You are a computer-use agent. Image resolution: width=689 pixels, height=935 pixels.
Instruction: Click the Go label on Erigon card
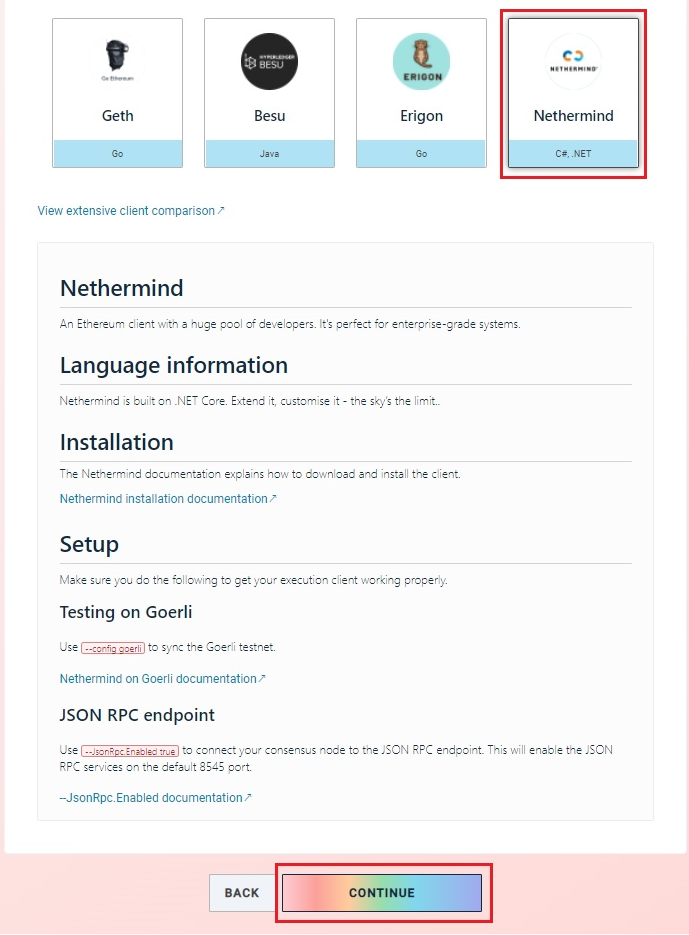pos(421,154)
